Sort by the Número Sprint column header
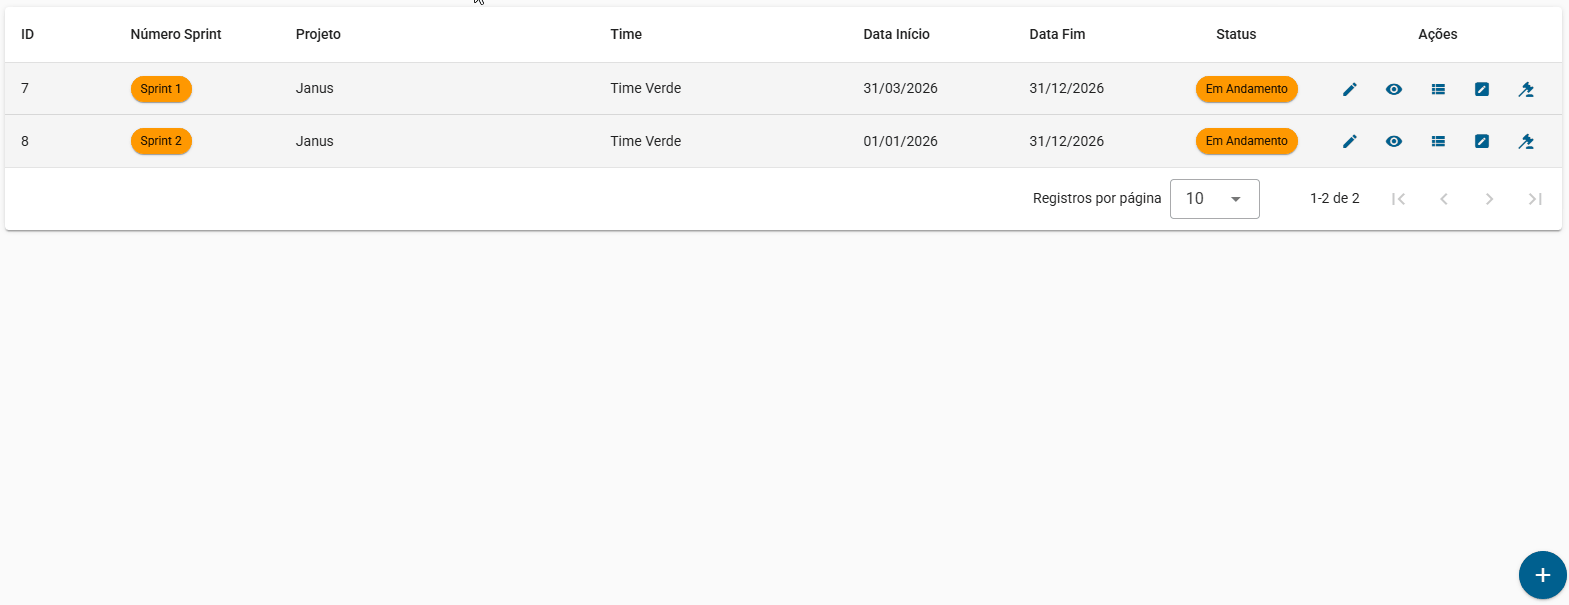 click(176, 34)
